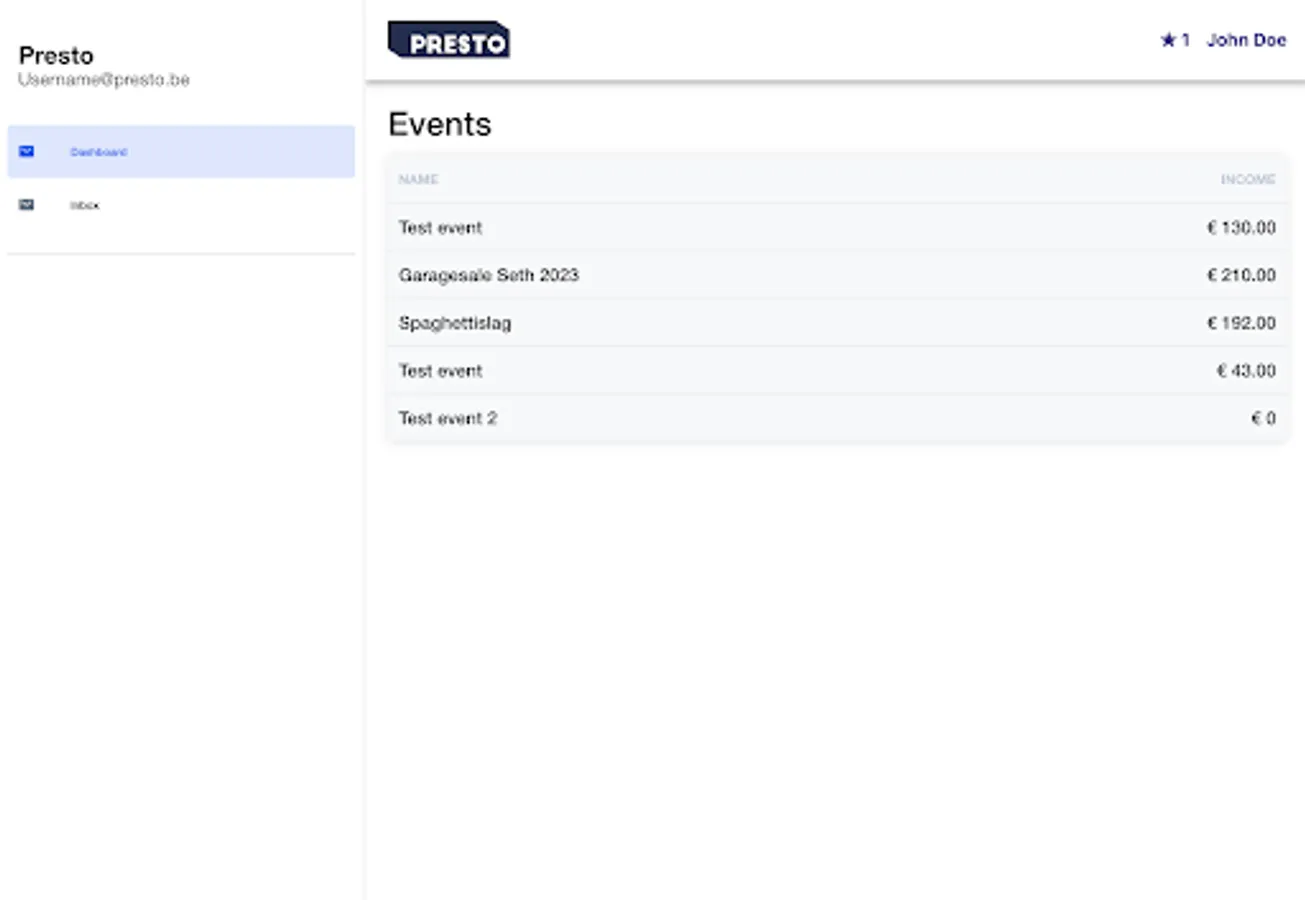This screenshot has height=900, width=1305.
Task: Click the Presto badge logo graphic
Action: point(448,40)
